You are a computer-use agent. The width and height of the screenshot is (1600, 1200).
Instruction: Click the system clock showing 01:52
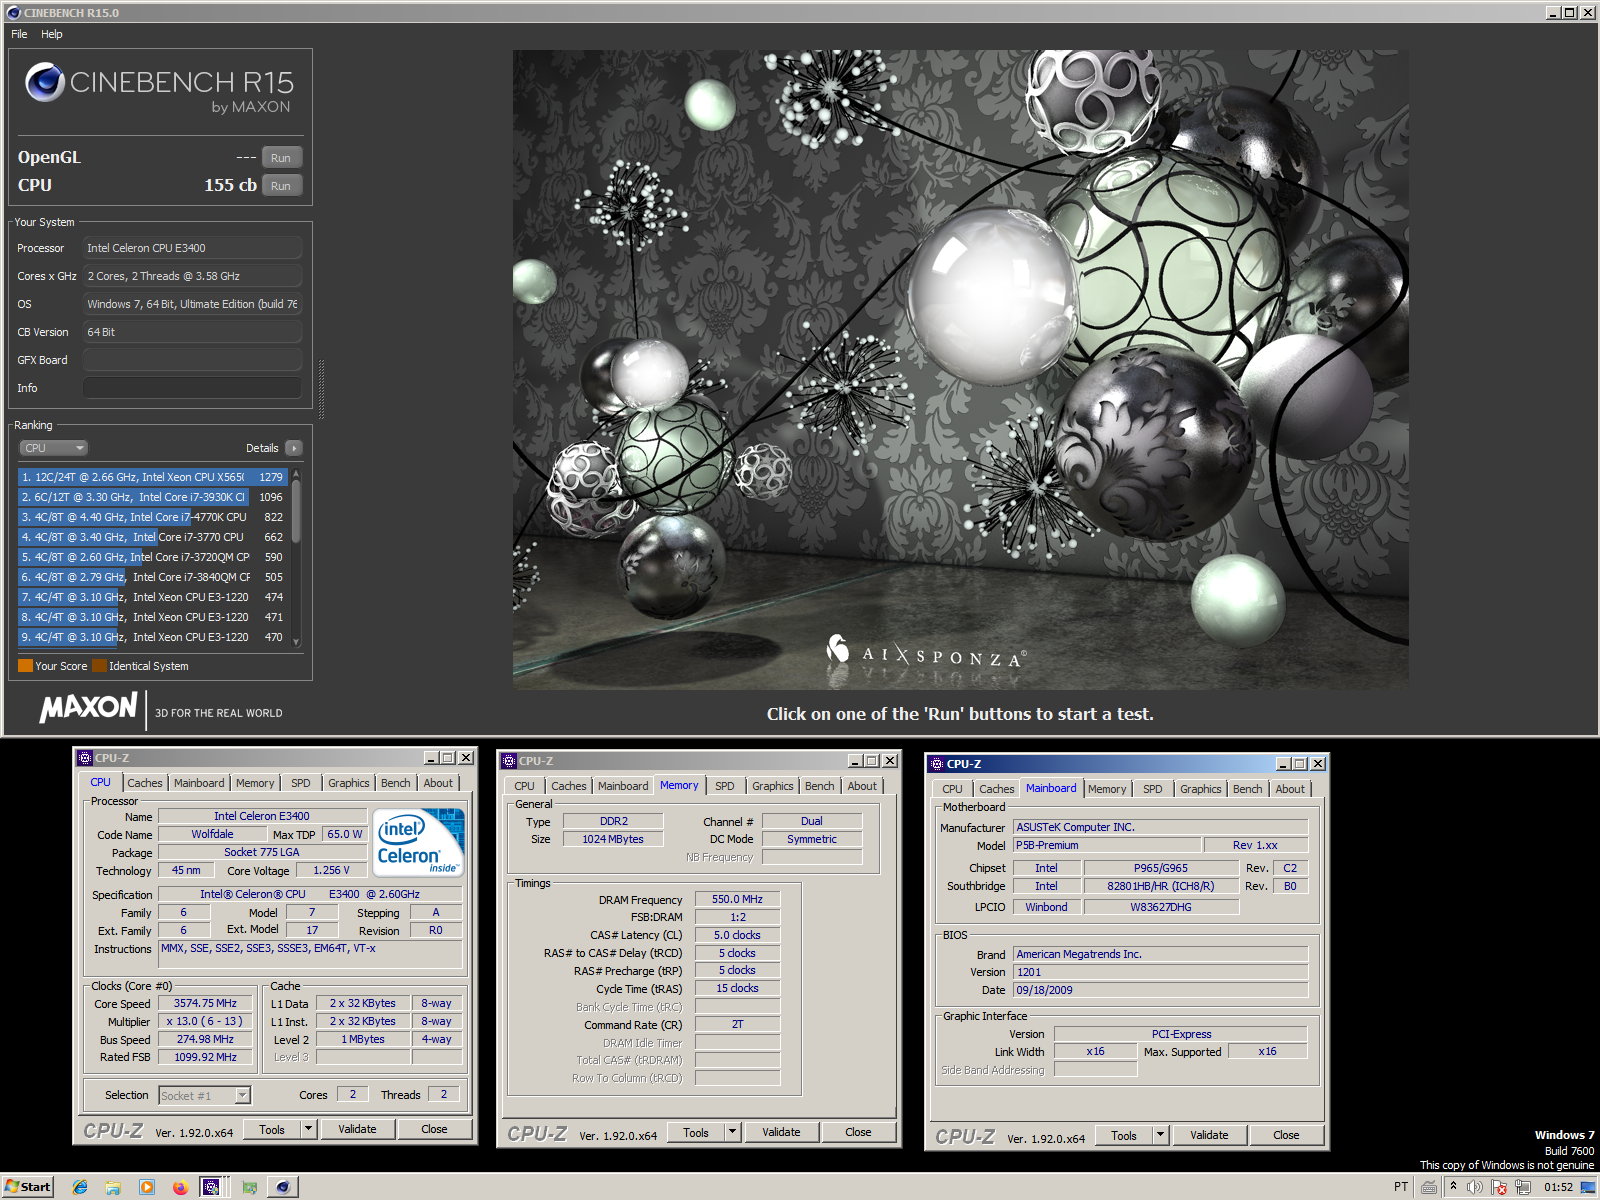point(1558,1187)
